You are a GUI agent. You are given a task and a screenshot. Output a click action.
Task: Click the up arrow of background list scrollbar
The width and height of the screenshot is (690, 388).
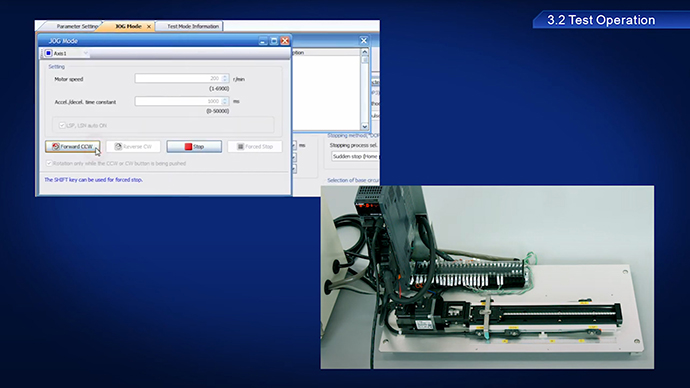point(364,52)
